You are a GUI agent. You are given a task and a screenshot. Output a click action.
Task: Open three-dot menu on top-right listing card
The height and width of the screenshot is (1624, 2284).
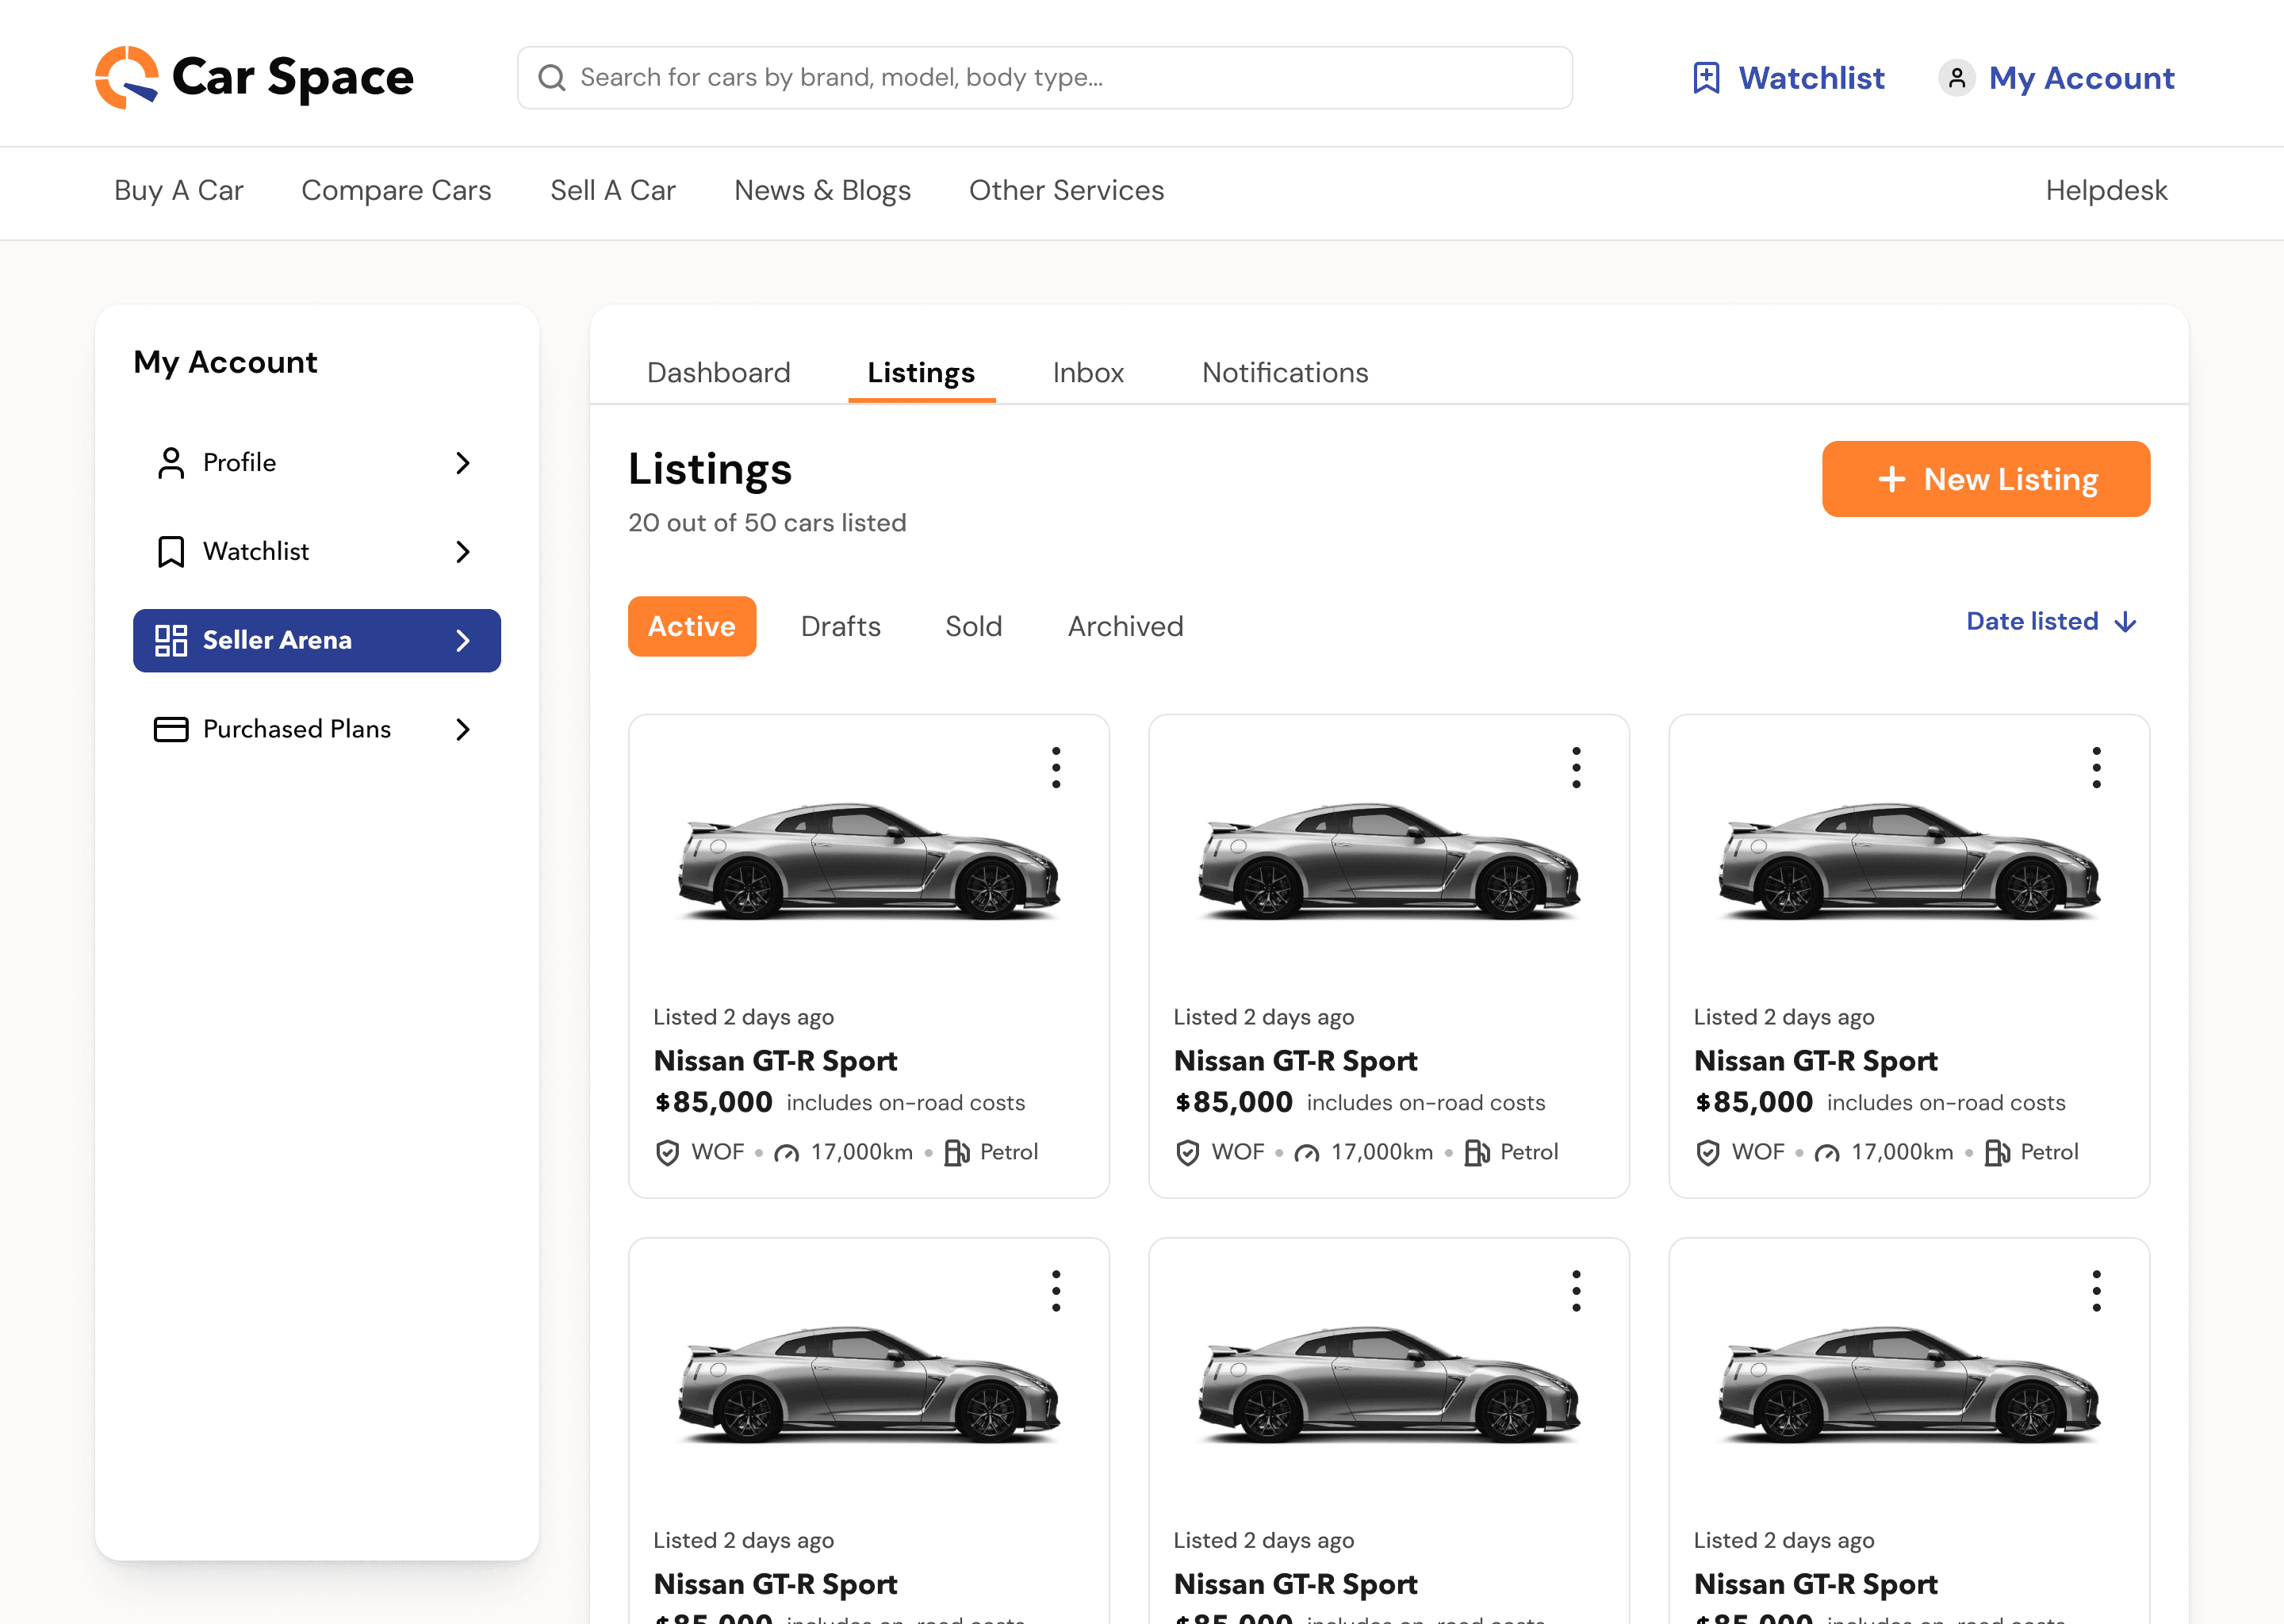pos(2096,767)
